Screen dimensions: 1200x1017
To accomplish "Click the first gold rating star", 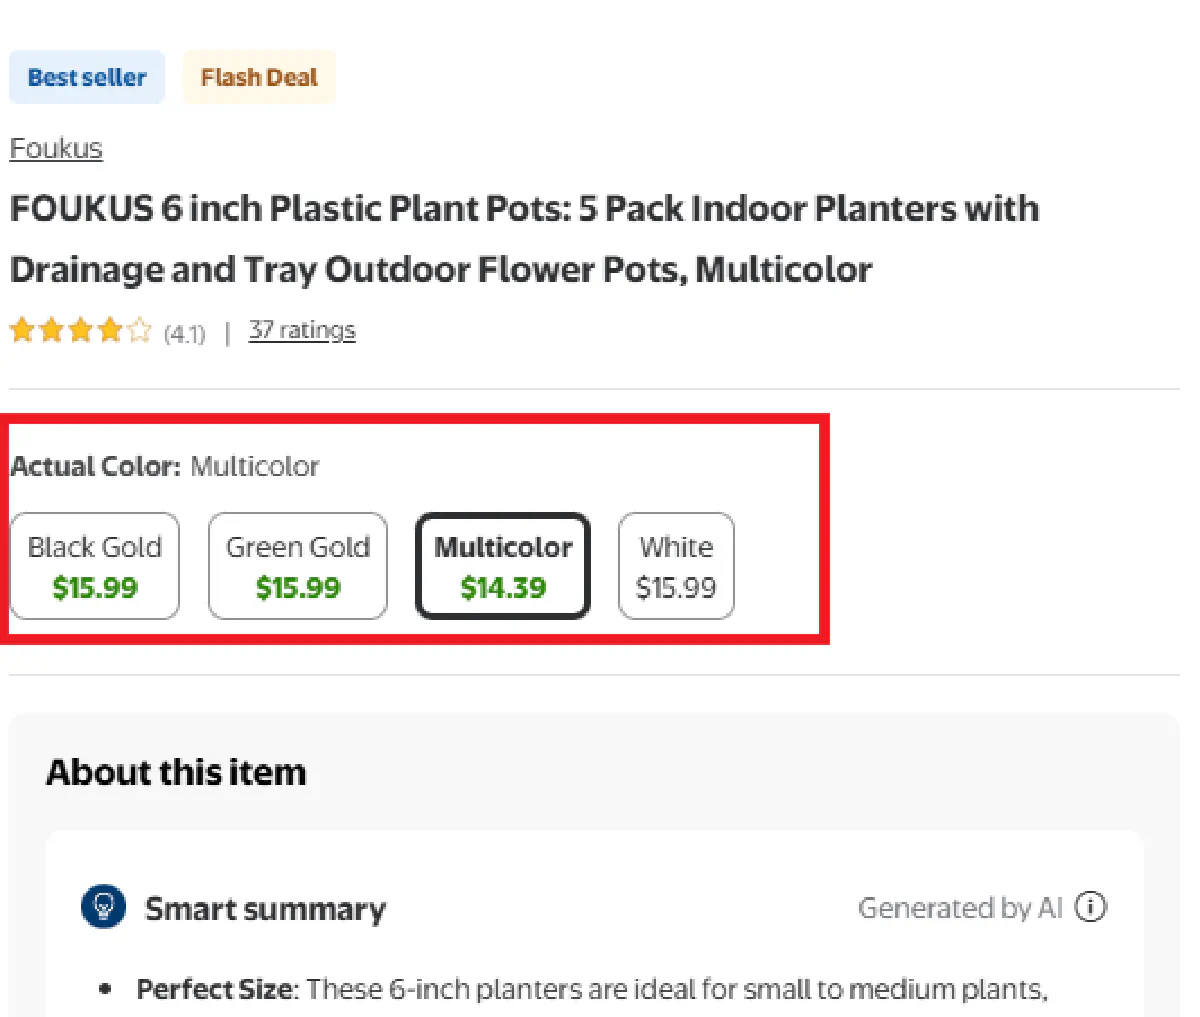I will (x=22, y=329).
